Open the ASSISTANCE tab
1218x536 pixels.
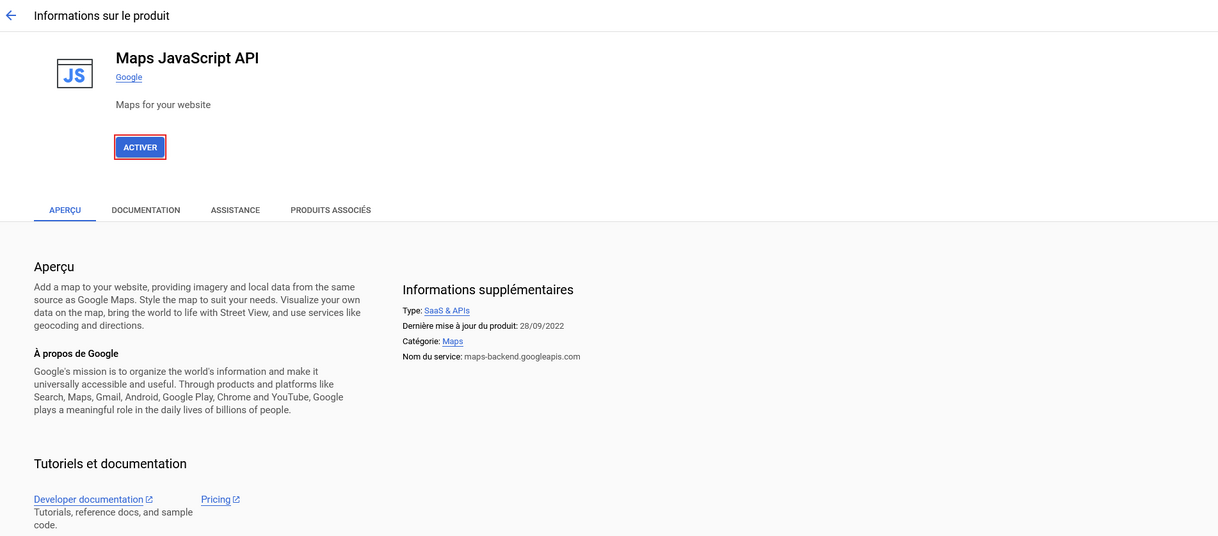click(235, 210)
